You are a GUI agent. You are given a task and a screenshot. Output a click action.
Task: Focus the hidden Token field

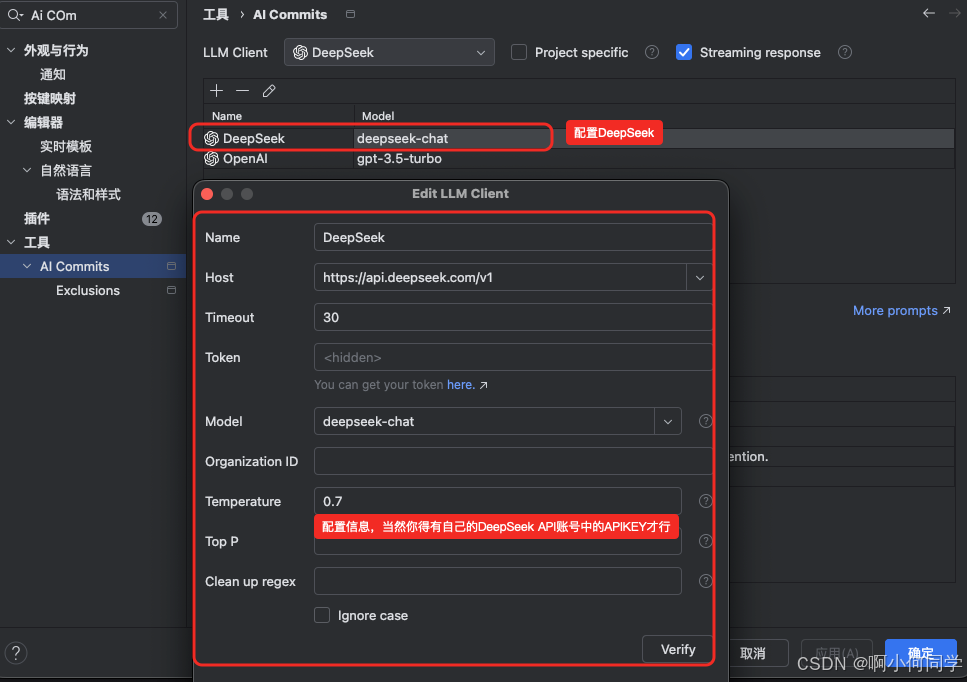pos(513,358)
